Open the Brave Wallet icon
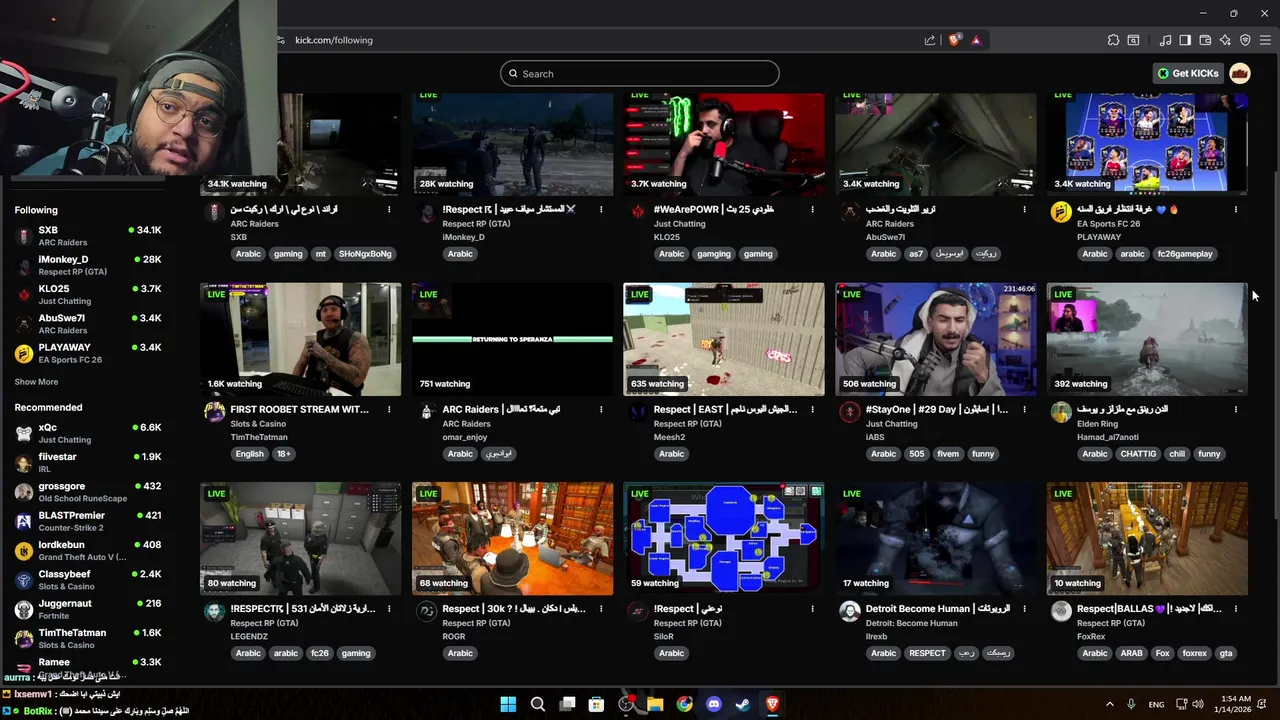Image resolution: width=1280 pixels, height=720 pixels. click(x=1205, y=40)
